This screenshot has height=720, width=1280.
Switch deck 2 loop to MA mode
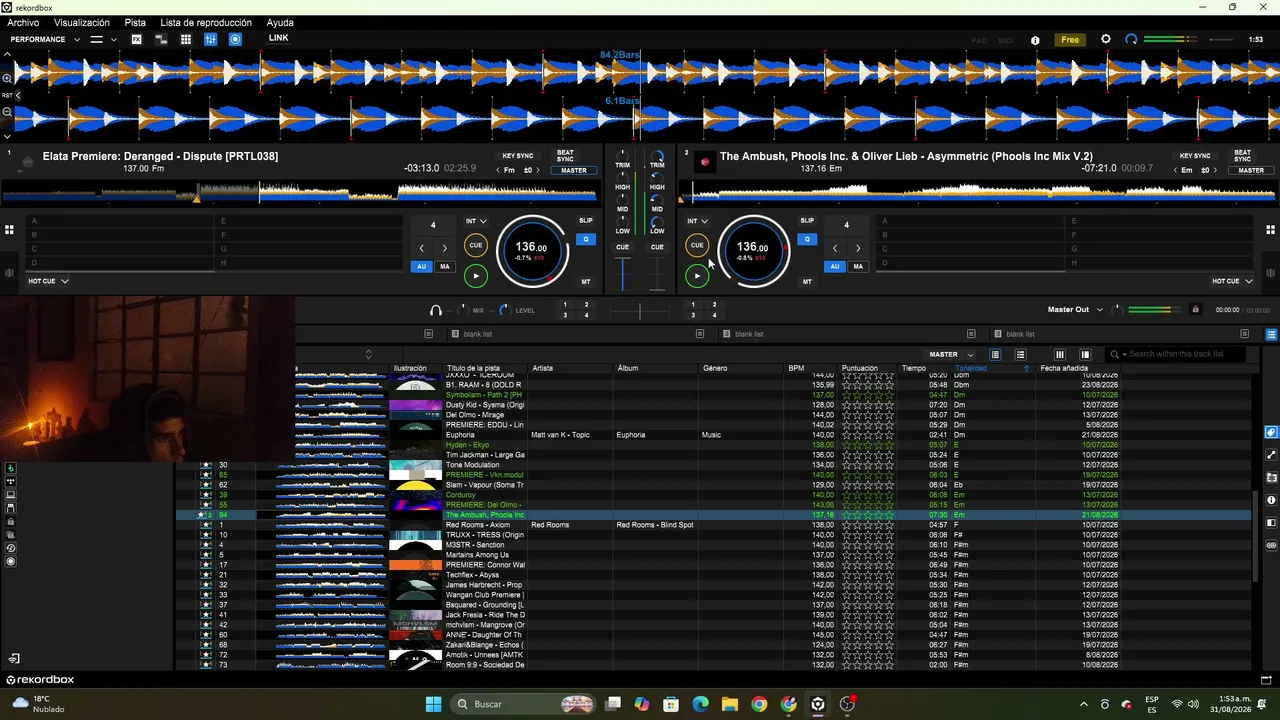858,267
